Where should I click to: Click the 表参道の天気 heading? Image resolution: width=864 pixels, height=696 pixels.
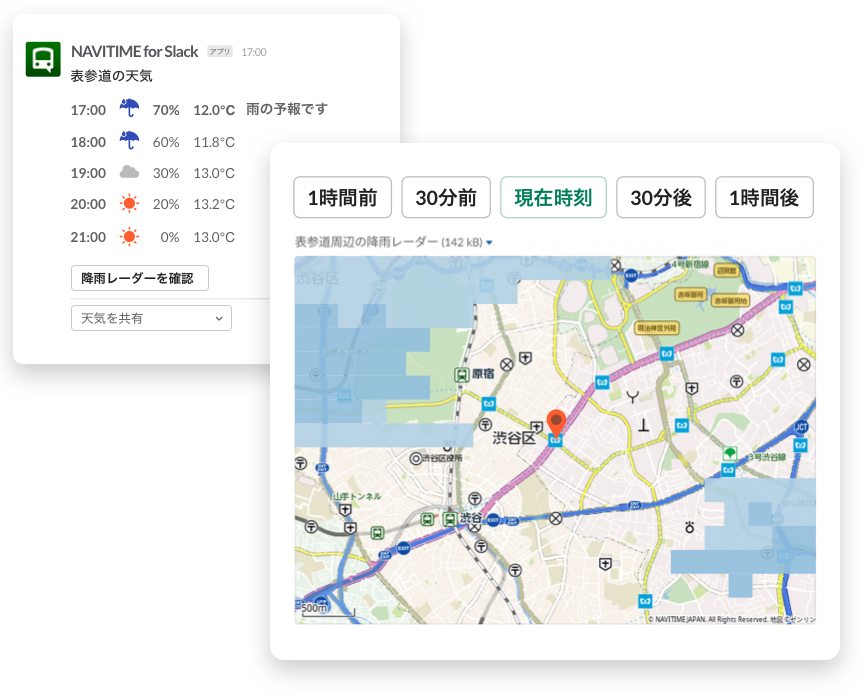pyautogui.click(x=111, y=76)
